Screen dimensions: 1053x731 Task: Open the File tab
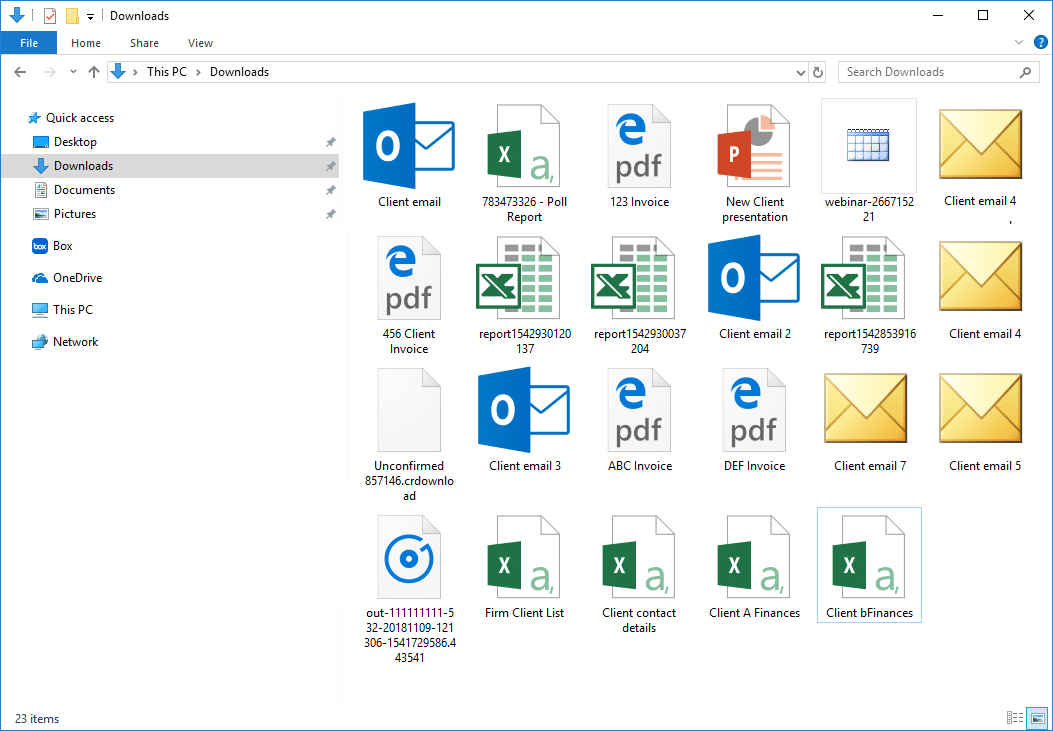[29, 43]
